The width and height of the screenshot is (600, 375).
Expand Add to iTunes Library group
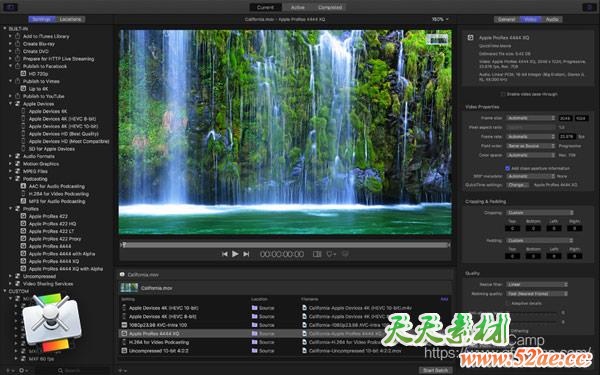pyautogui.click(x=10, y=36)
